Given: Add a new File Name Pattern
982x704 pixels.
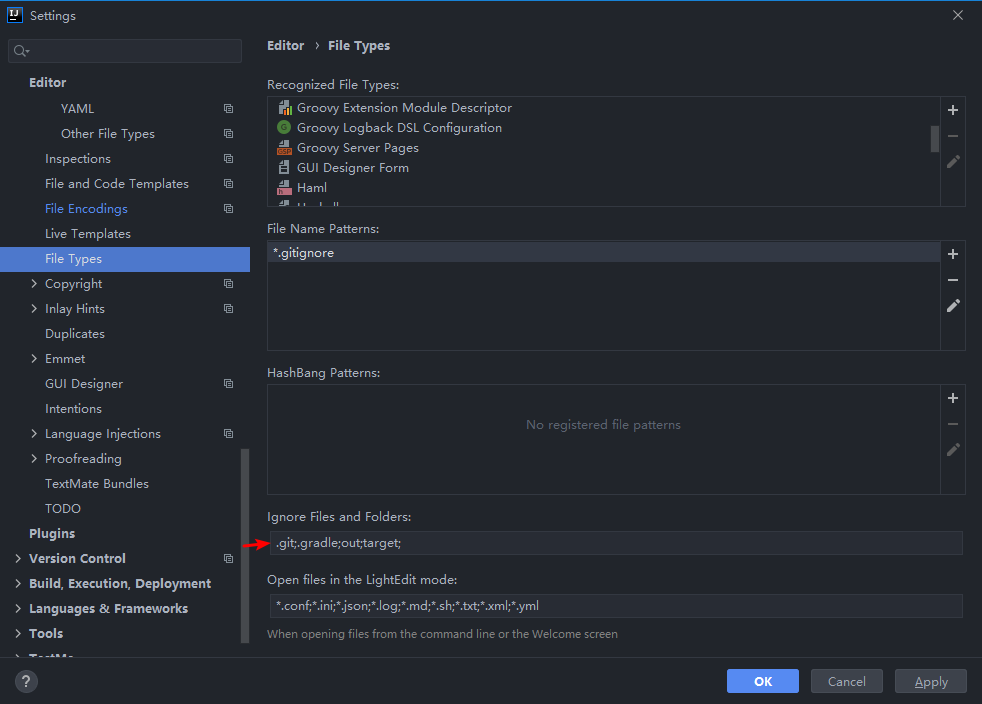Looking at the screenshot, I should coord(953,254).
